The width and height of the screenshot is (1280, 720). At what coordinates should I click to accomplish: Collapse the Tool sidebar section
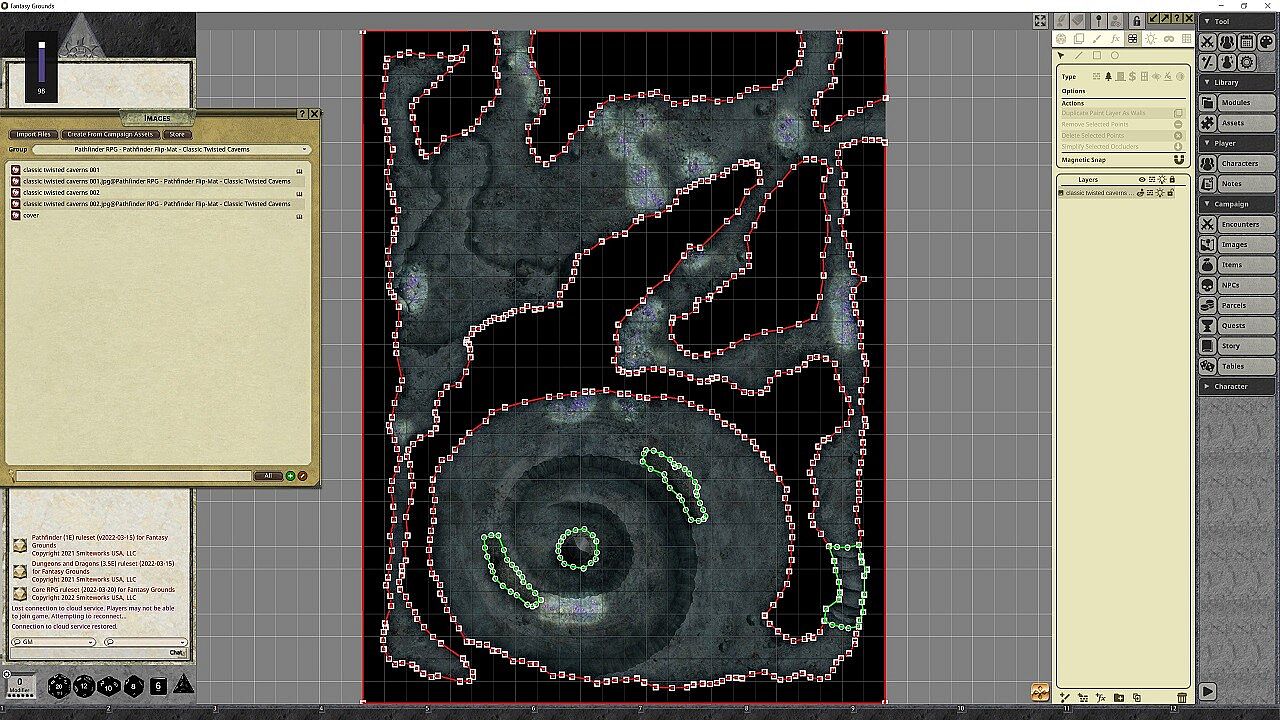click(1237, 21)
